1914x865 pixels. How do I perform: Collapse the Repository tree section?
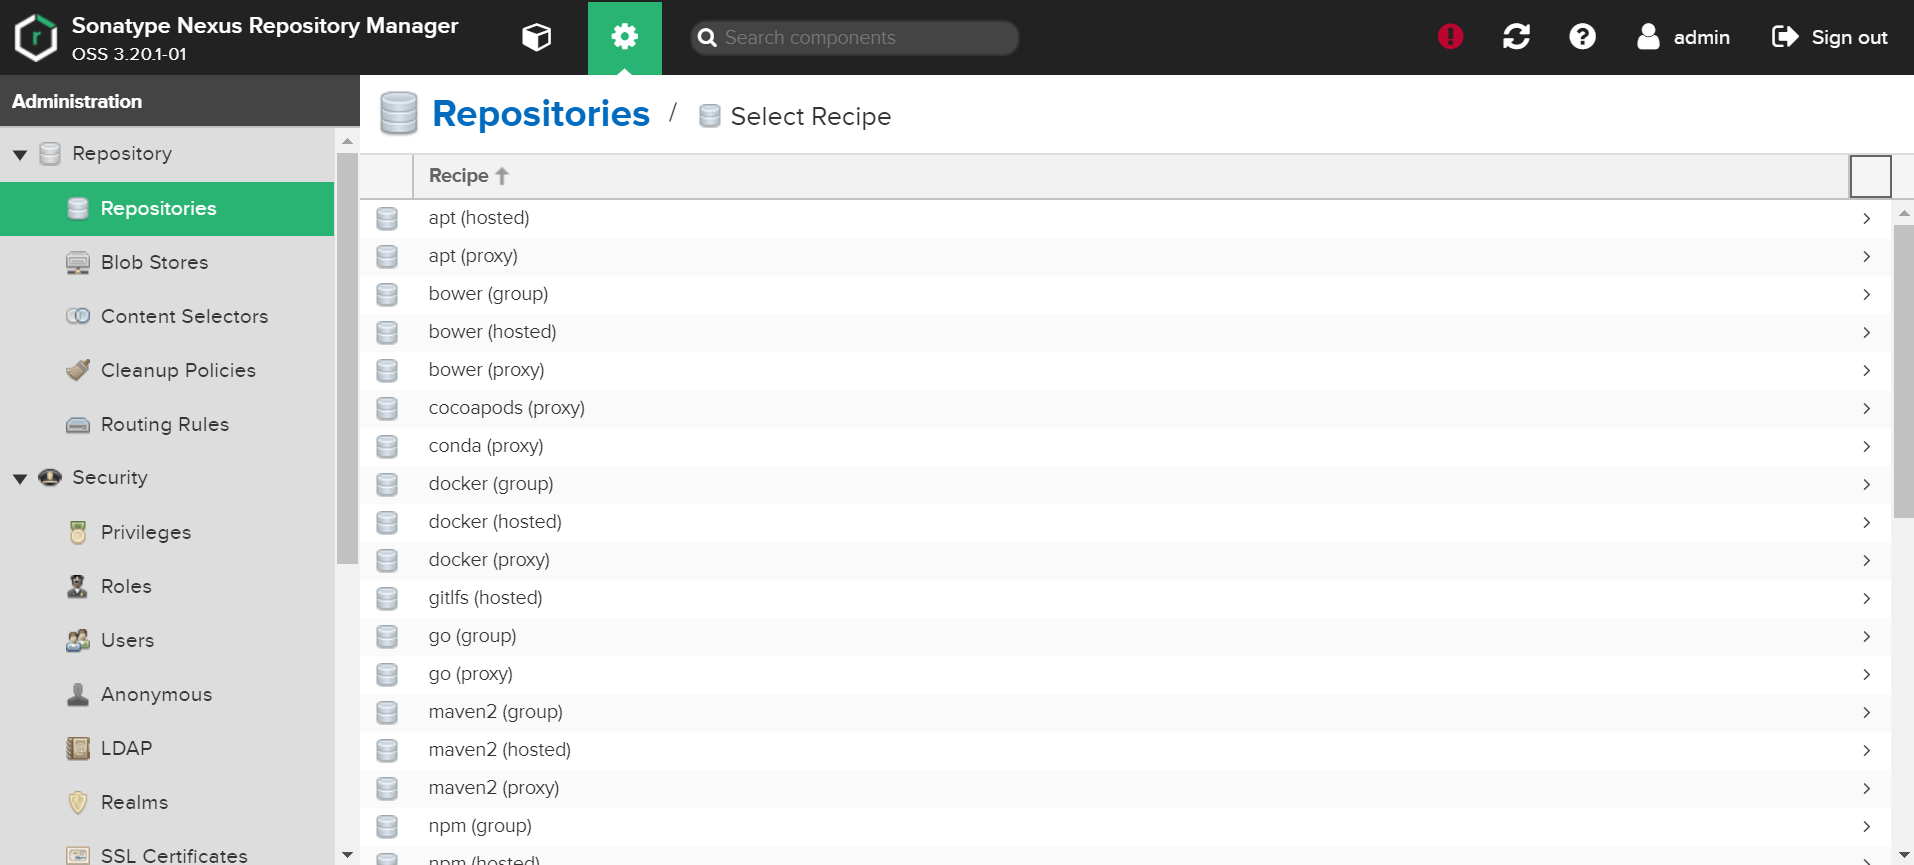pyautogui.click(x=20, y=155)
